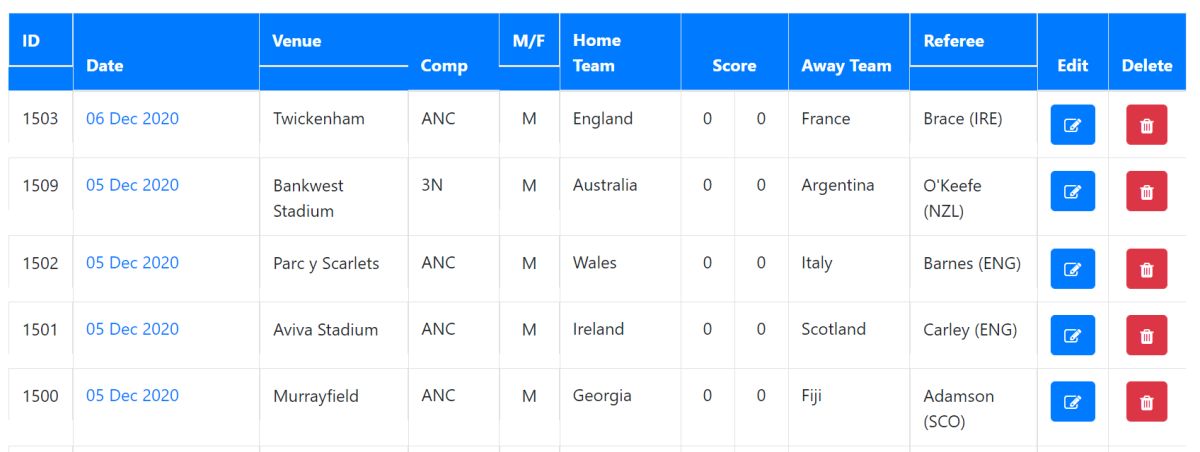Screen dimensions: 1200x452
Task: Click the Date column header
Action: point(105,66)
